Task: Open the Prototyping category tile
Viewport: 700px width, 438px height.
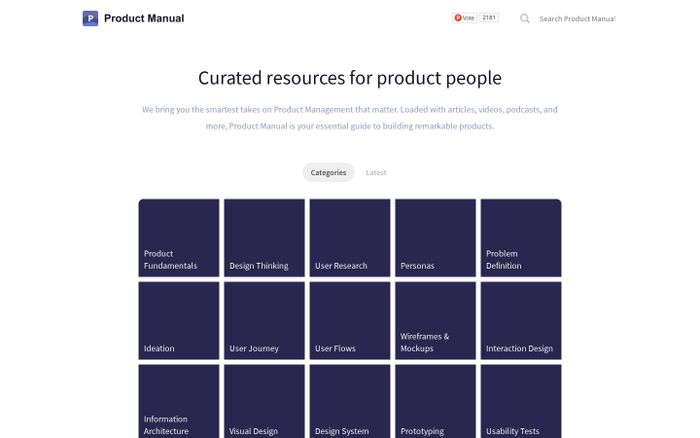Action: click(x=436, y=401)
